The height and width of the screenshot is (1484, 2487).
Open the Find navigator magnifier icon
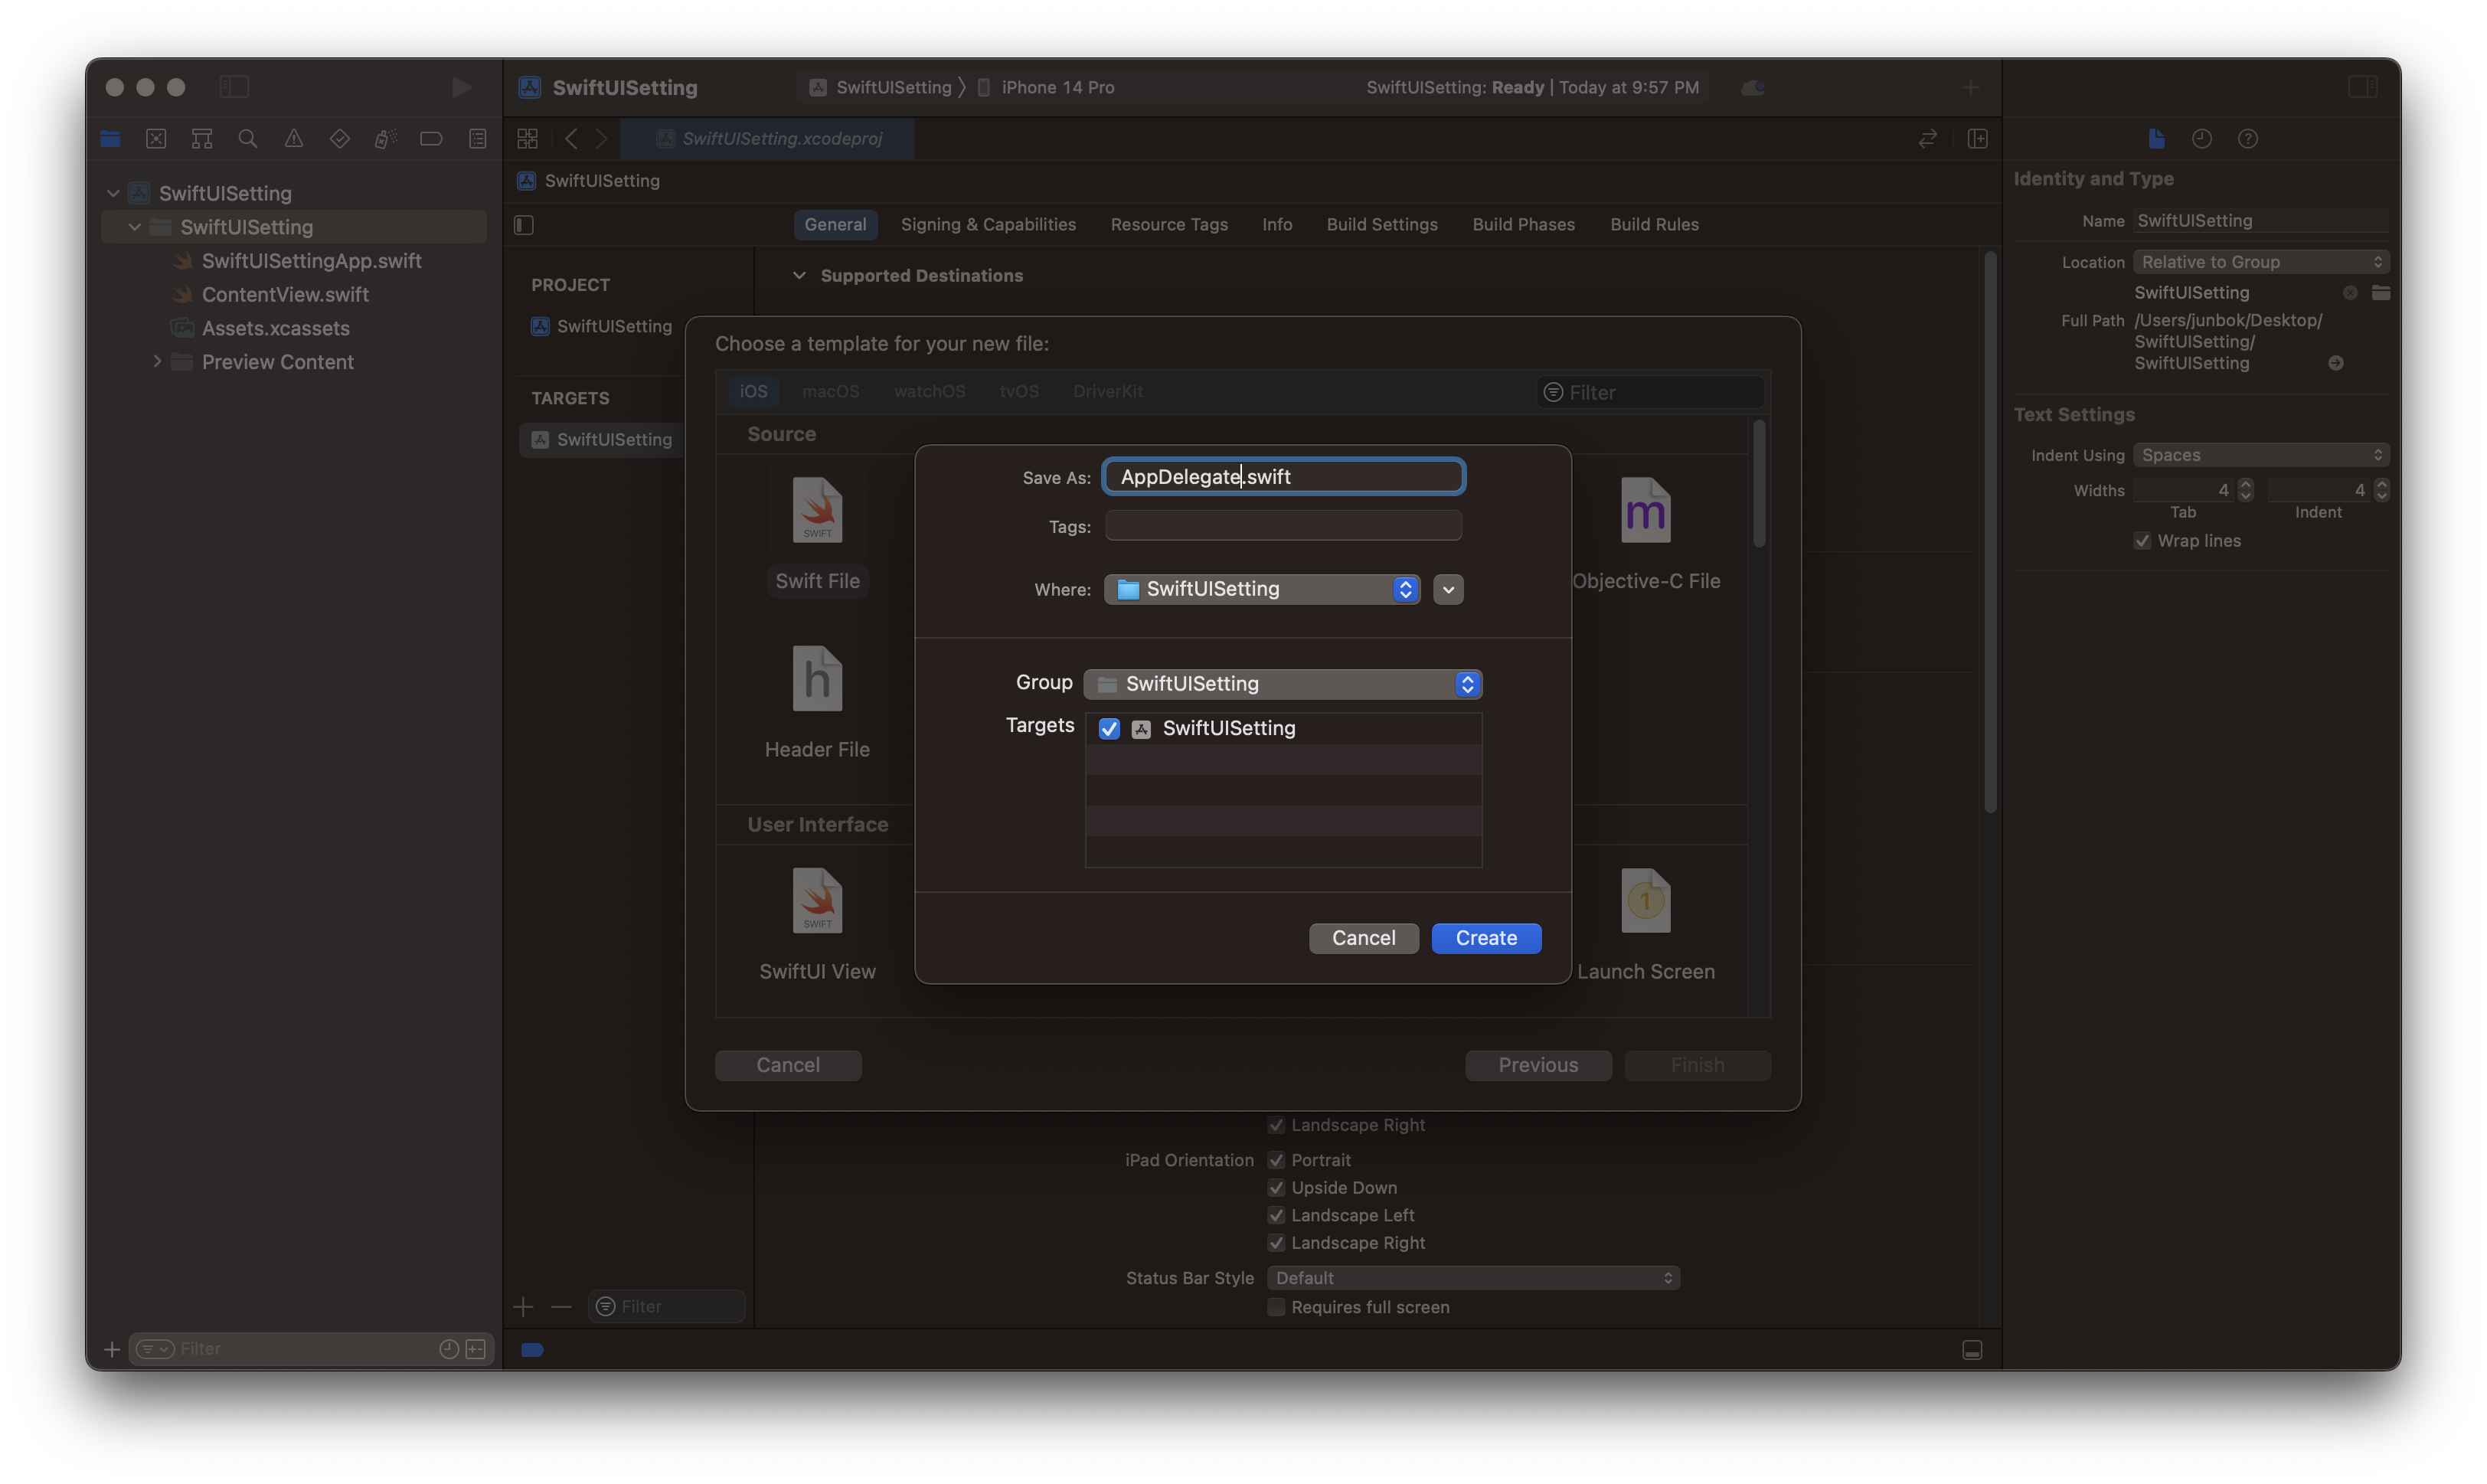point(248,139)
